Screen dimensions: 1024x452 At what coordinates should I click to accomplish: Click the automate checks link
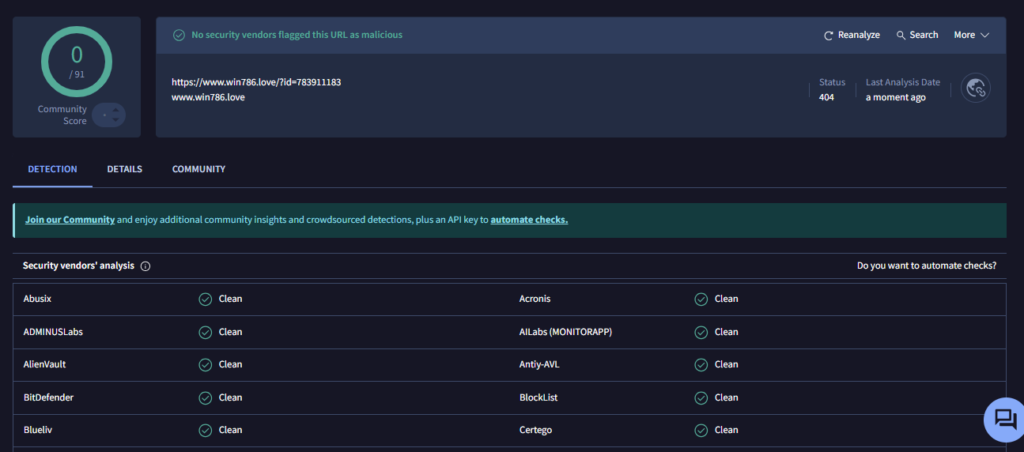pos(529,220)
